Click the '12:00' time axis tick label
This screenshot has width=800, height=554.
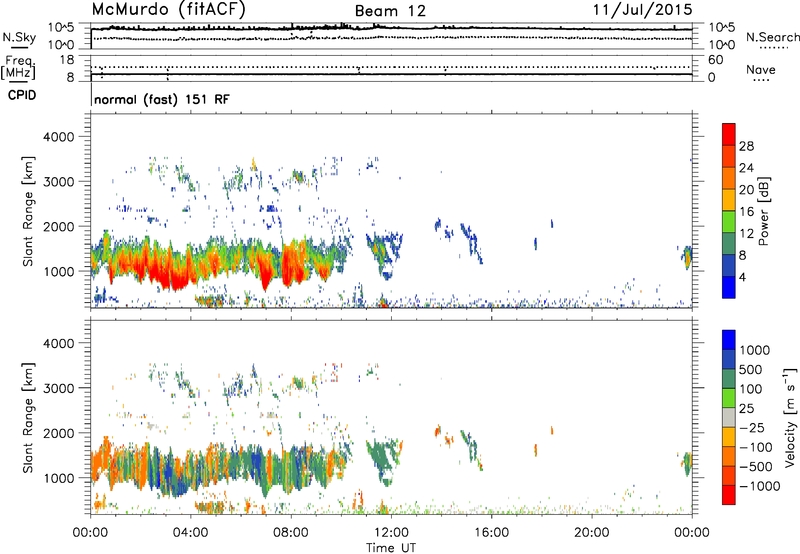pos(391,533)
